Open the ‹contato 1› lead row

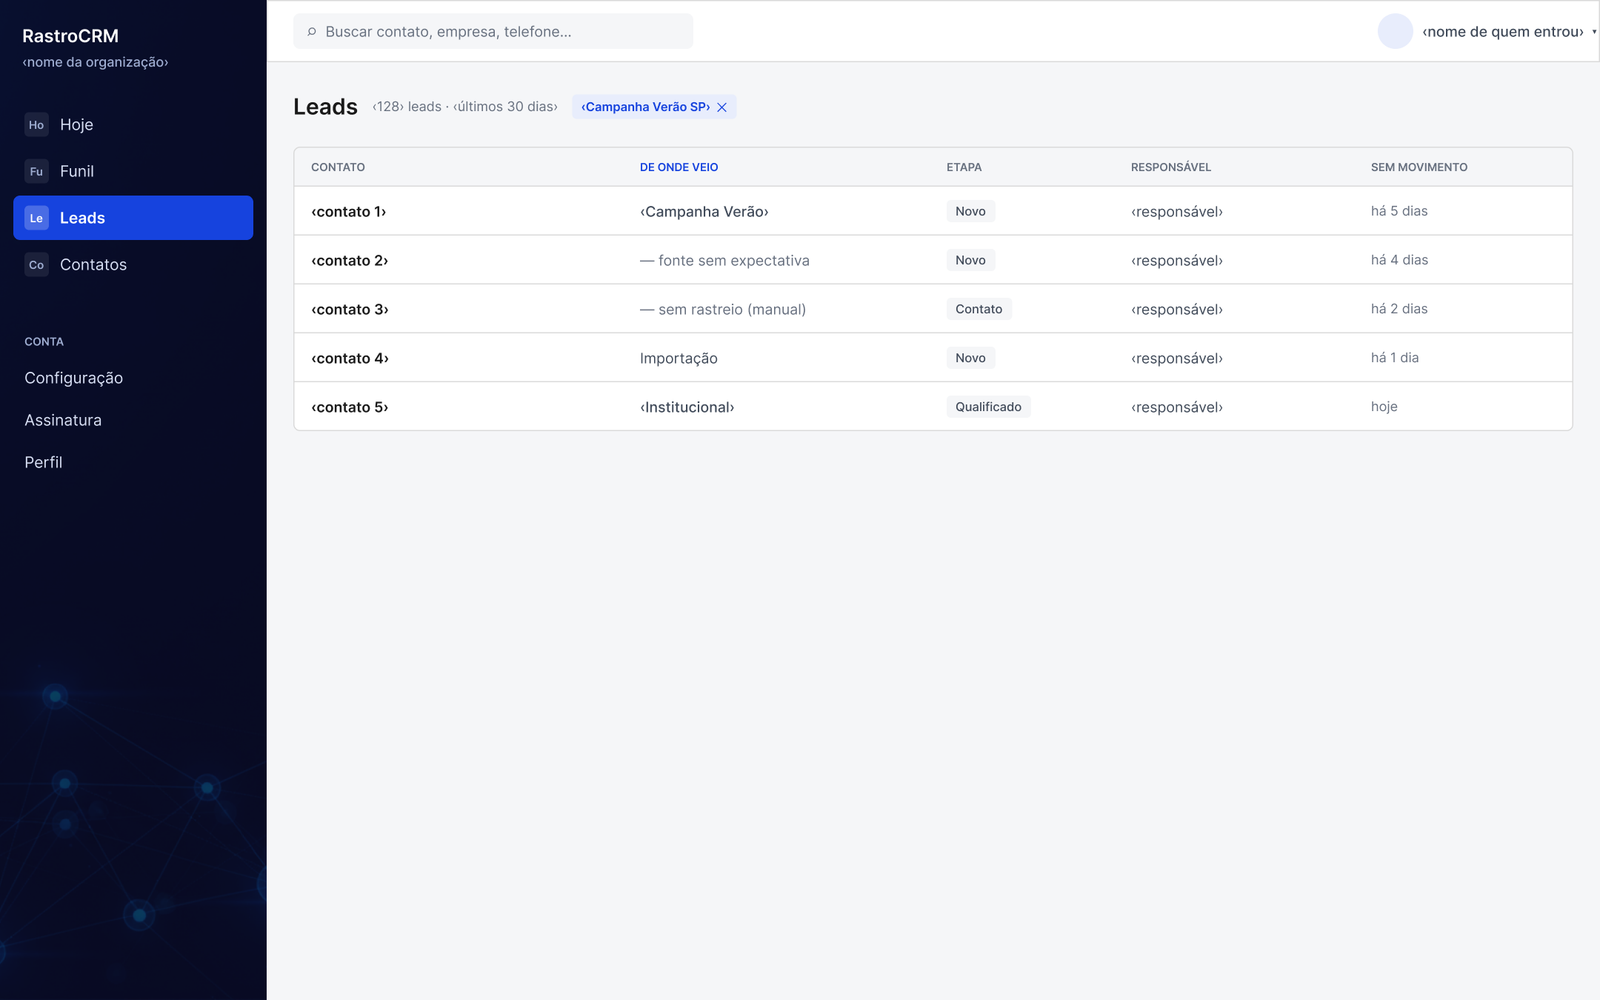click(x=933, y=211)
